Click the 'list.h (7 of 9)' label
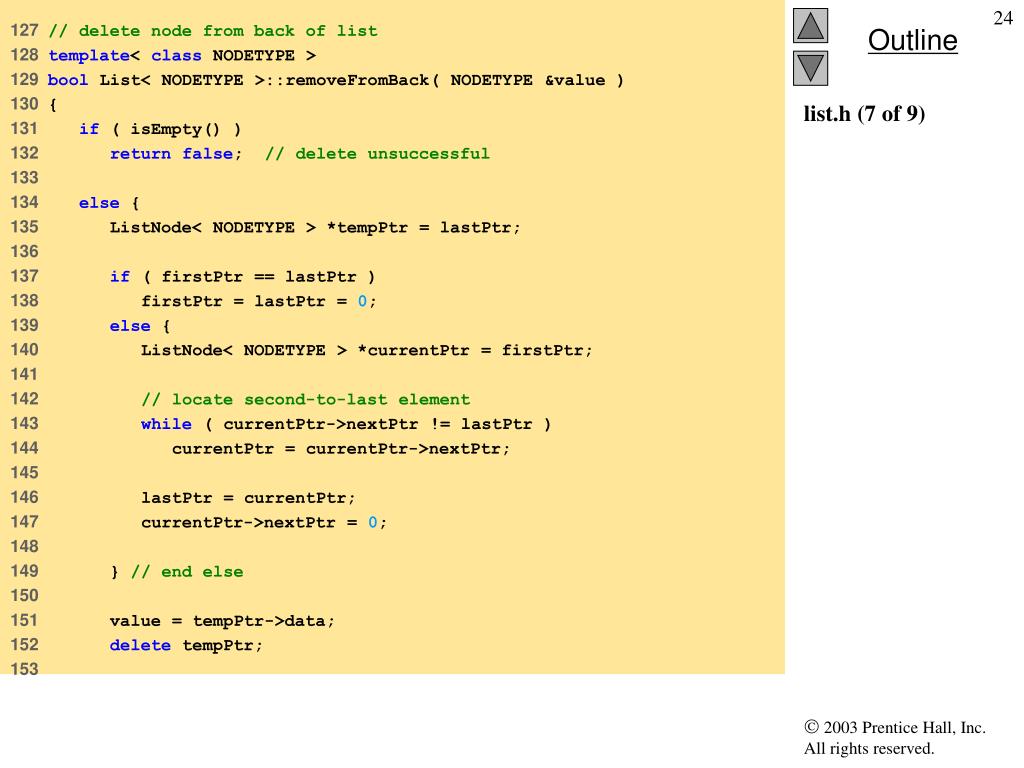 point(864,114)
